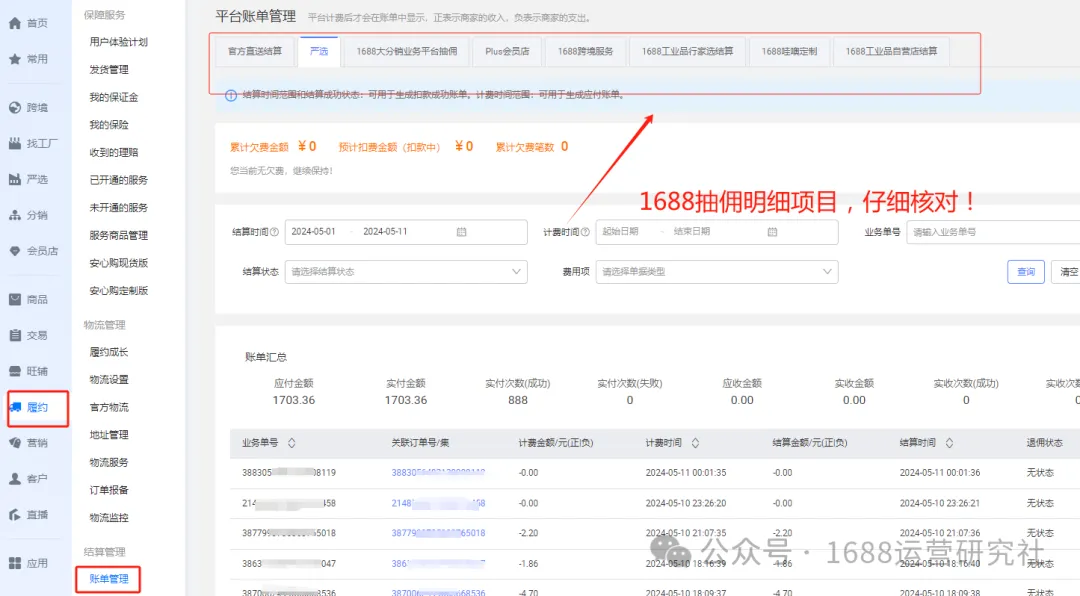Open the 旺铺 shop icon
Screen dimensions: 1080x596
[x=15, y=371]
